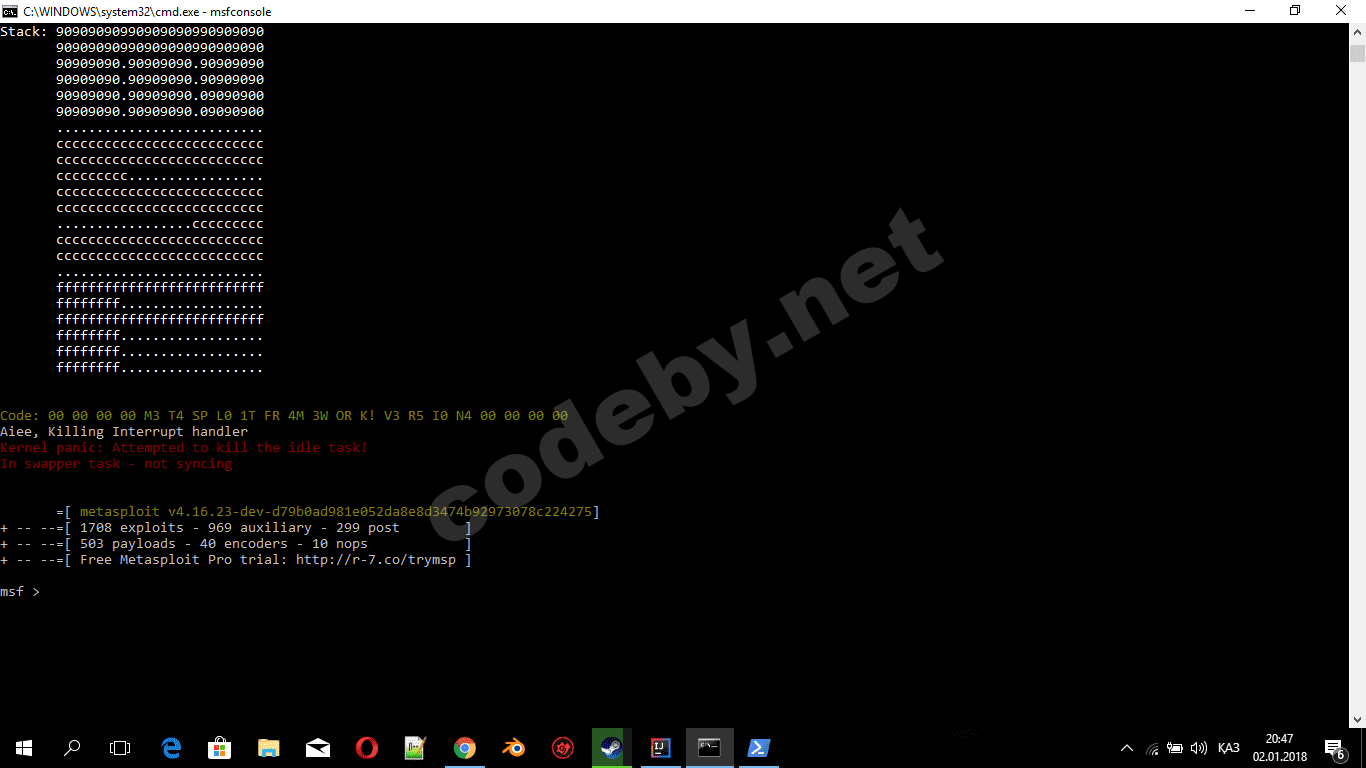The image size is (1366, 768).
Task: Switch to Blender on the taskbar
Action: [x=513, y=748]
